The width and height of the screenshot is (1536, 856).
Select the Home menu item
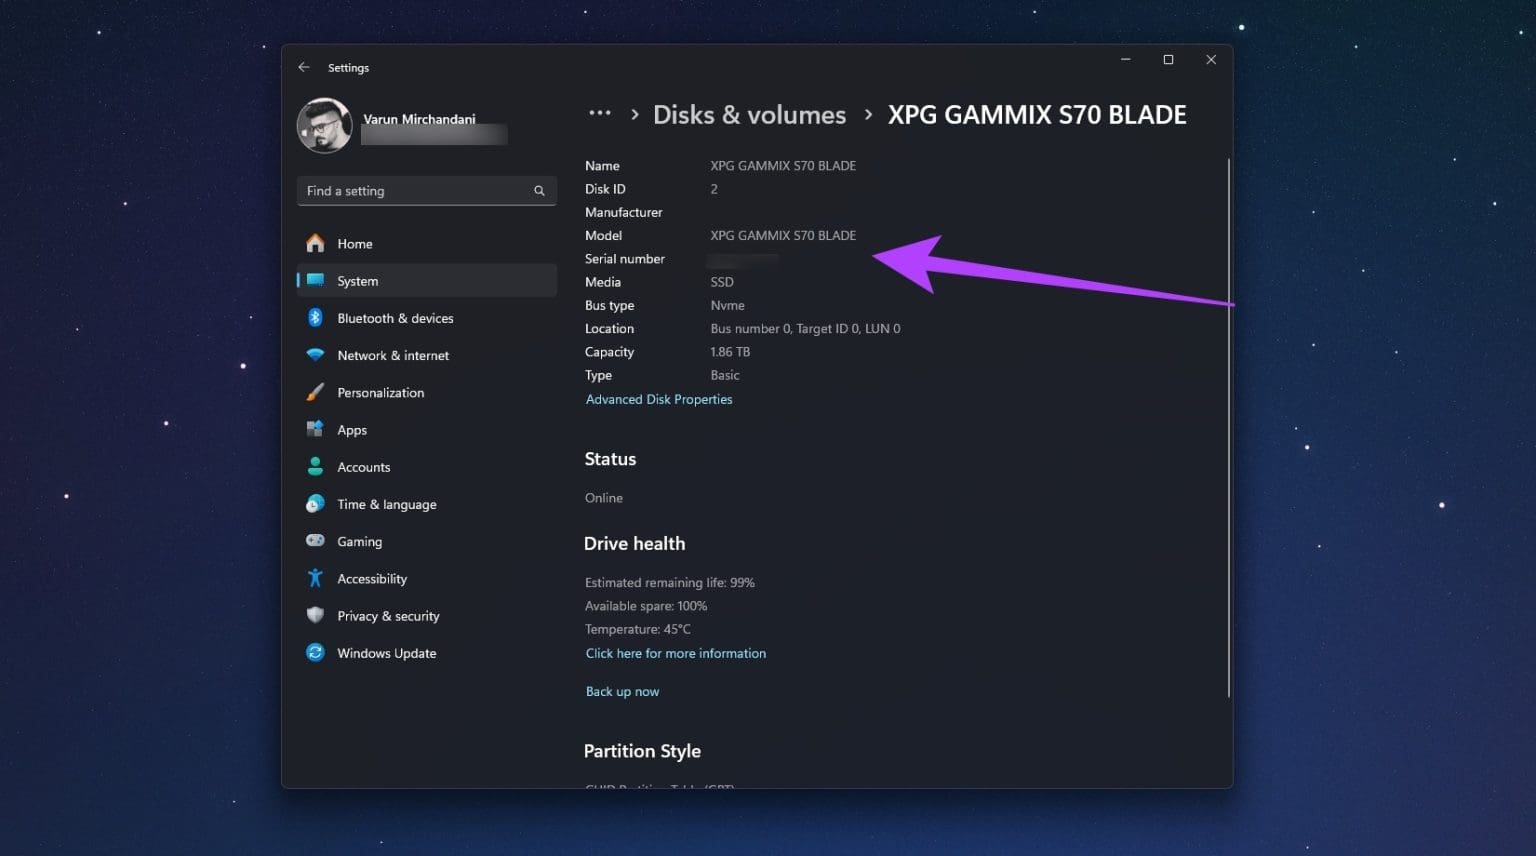[355, 243]
